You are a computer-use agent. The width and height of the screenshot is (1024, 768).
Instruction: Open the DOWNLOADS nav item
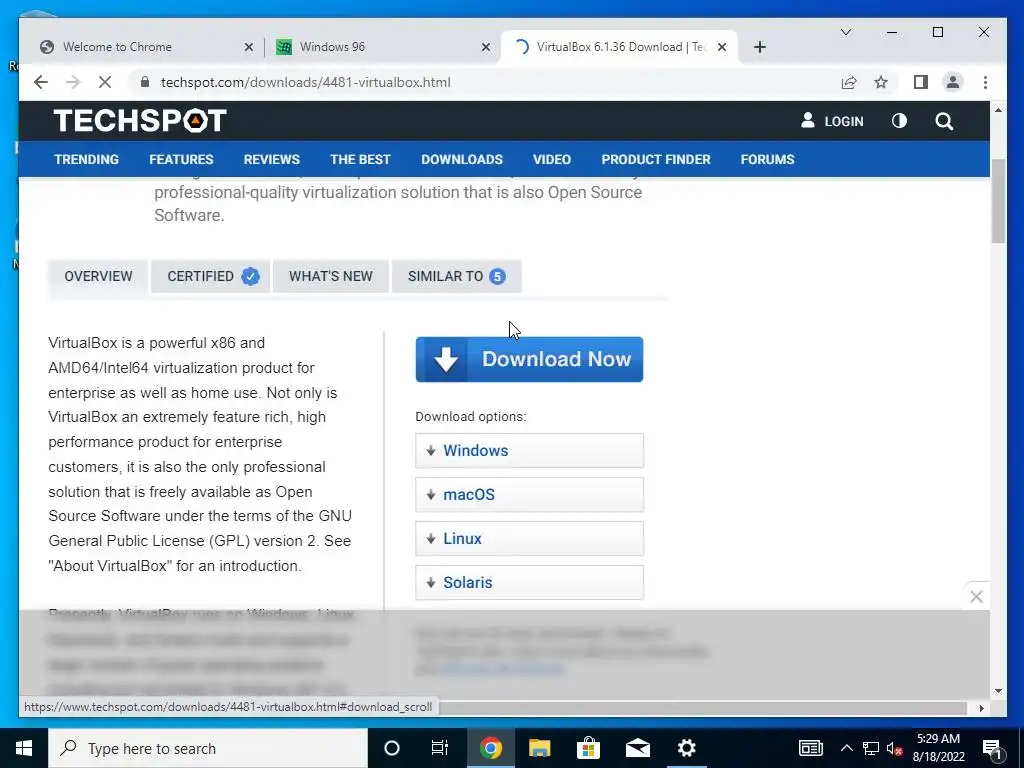point(462,159)
